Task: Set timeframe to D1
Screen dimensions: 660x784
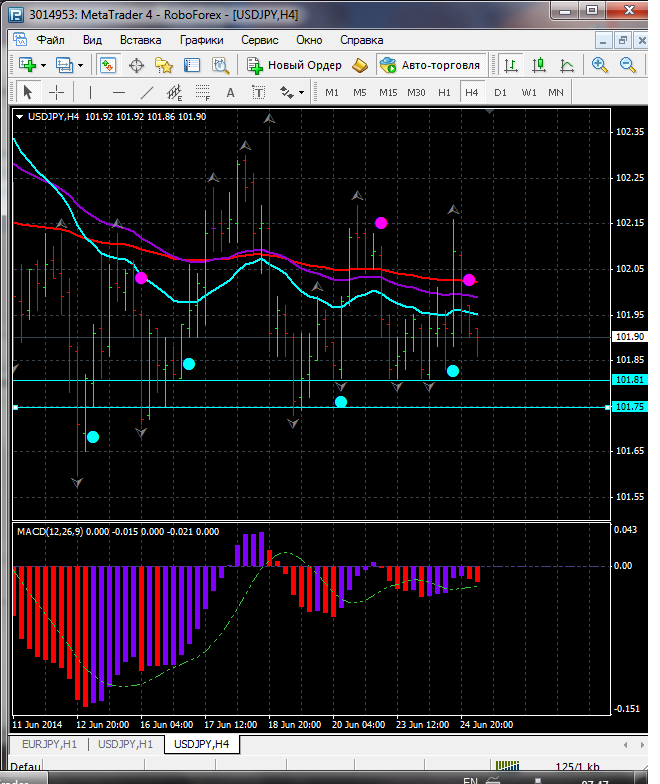Action: (500, 92)
